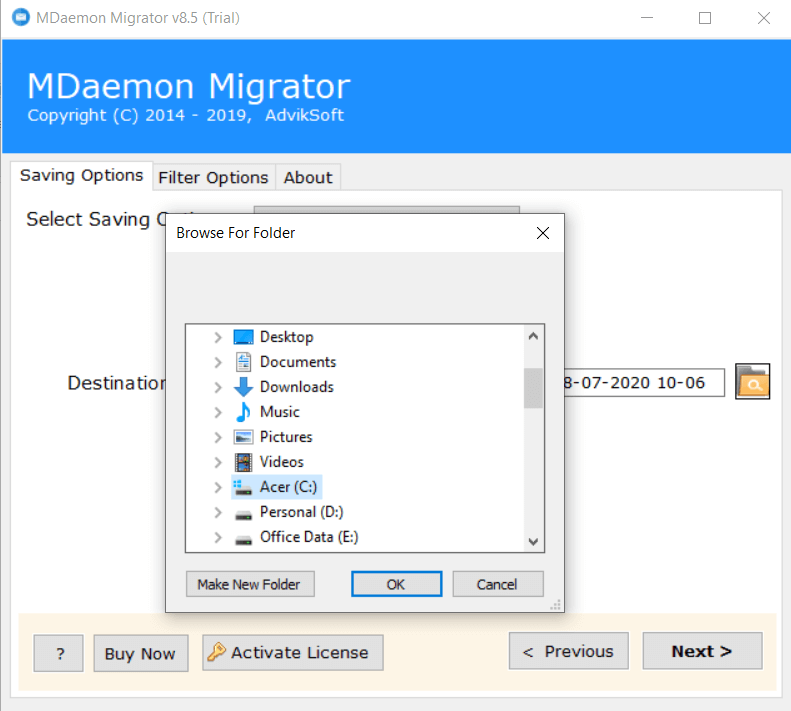Image resolution: width=791 pixels, height=711 pixels.
Task: Select the Office Data (E:) label
Action: point(309,537)
